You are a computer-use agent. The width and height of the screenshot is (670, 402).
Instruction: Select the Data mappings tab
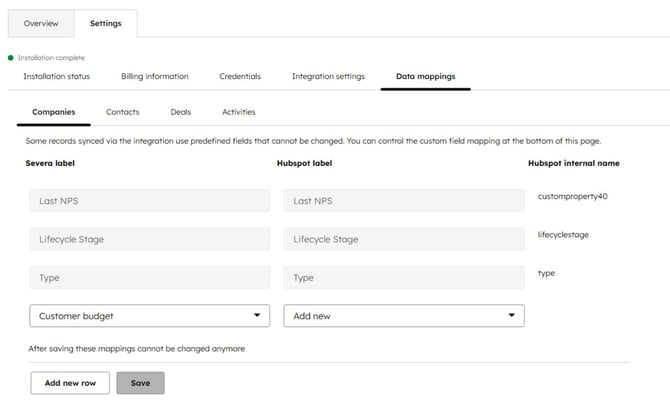pos(425,76)
